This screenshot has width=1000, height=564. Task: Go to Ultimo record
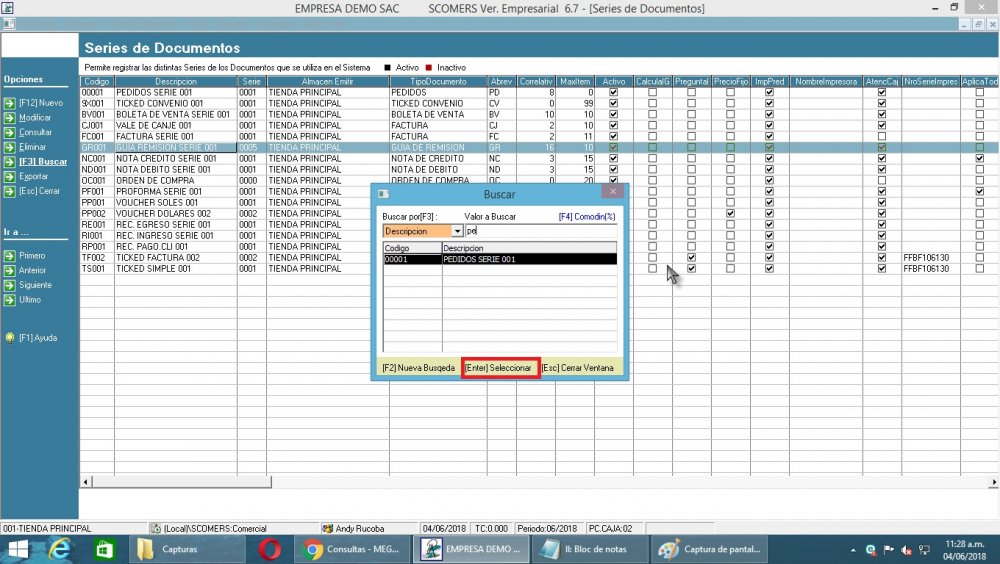pos(30,300)
